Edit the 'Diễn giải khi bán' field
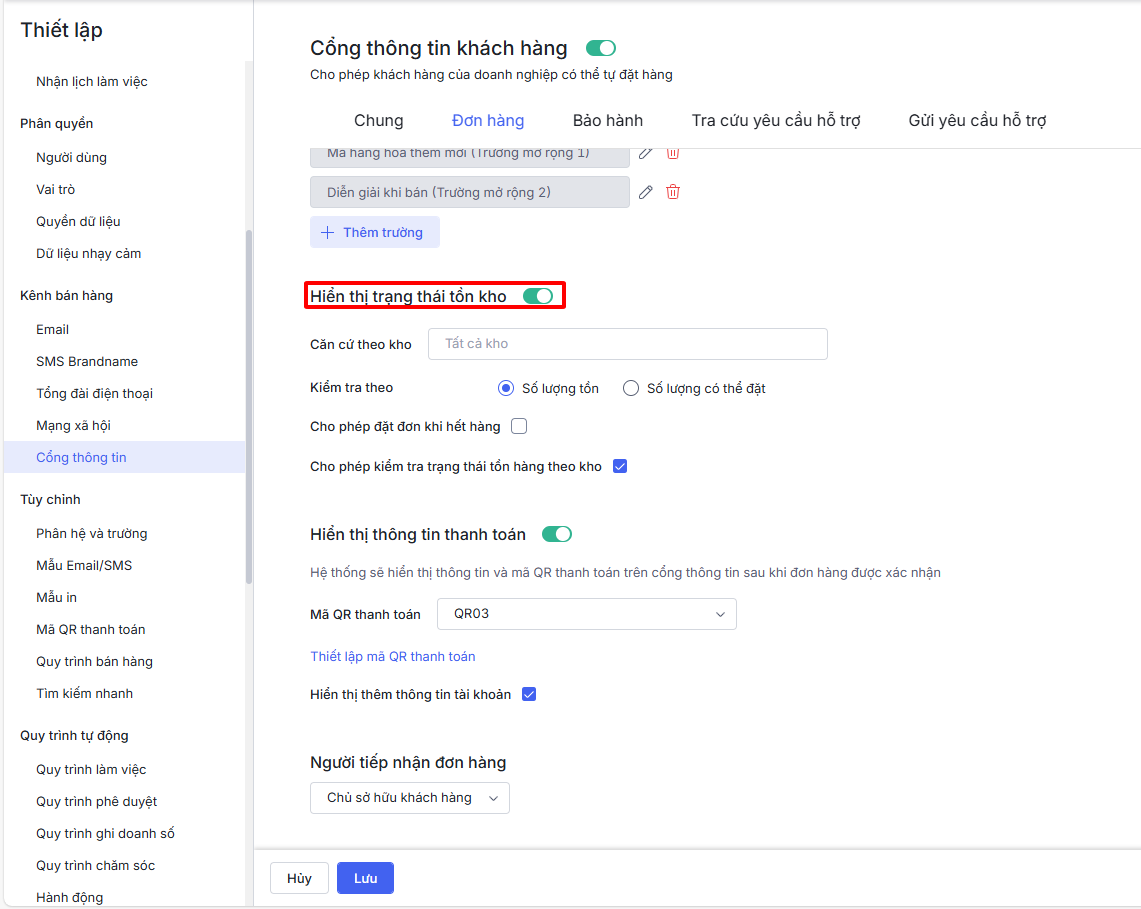Viewport: 1141px width, 909px height. pos(646,192)
